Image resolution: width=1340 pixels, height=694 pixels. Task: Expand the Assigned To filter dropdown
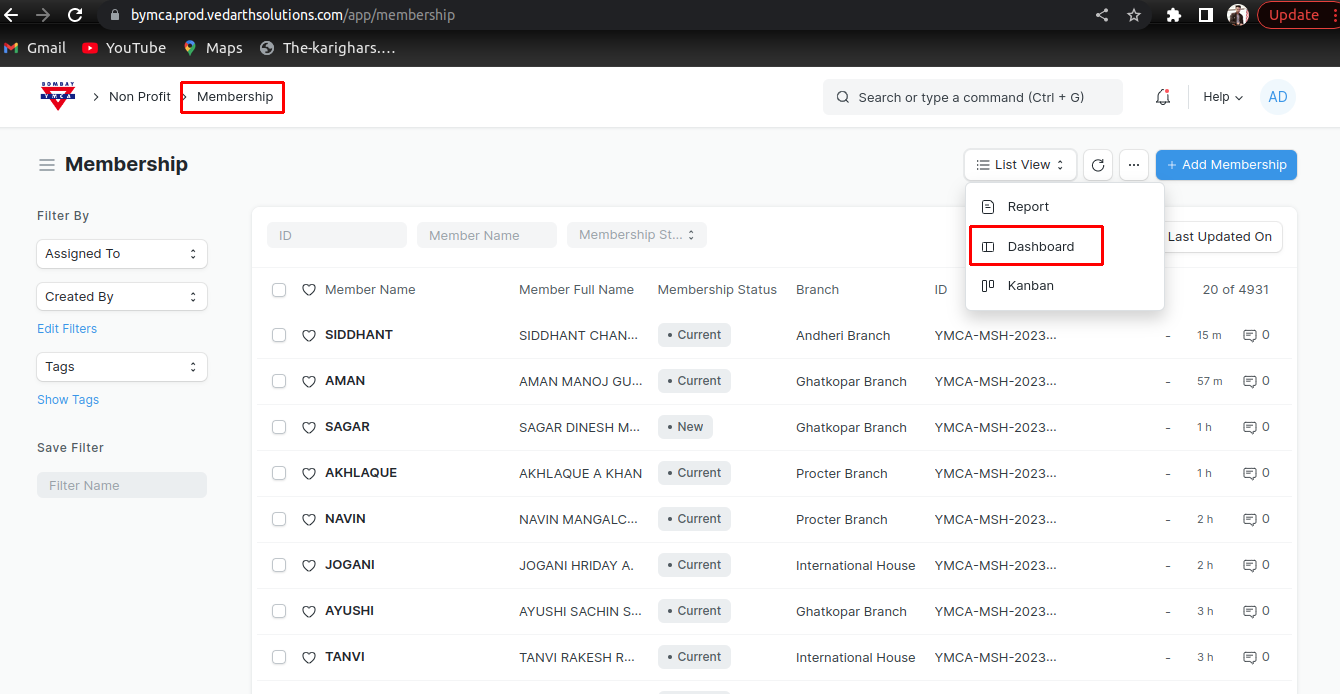coord(122,254)
